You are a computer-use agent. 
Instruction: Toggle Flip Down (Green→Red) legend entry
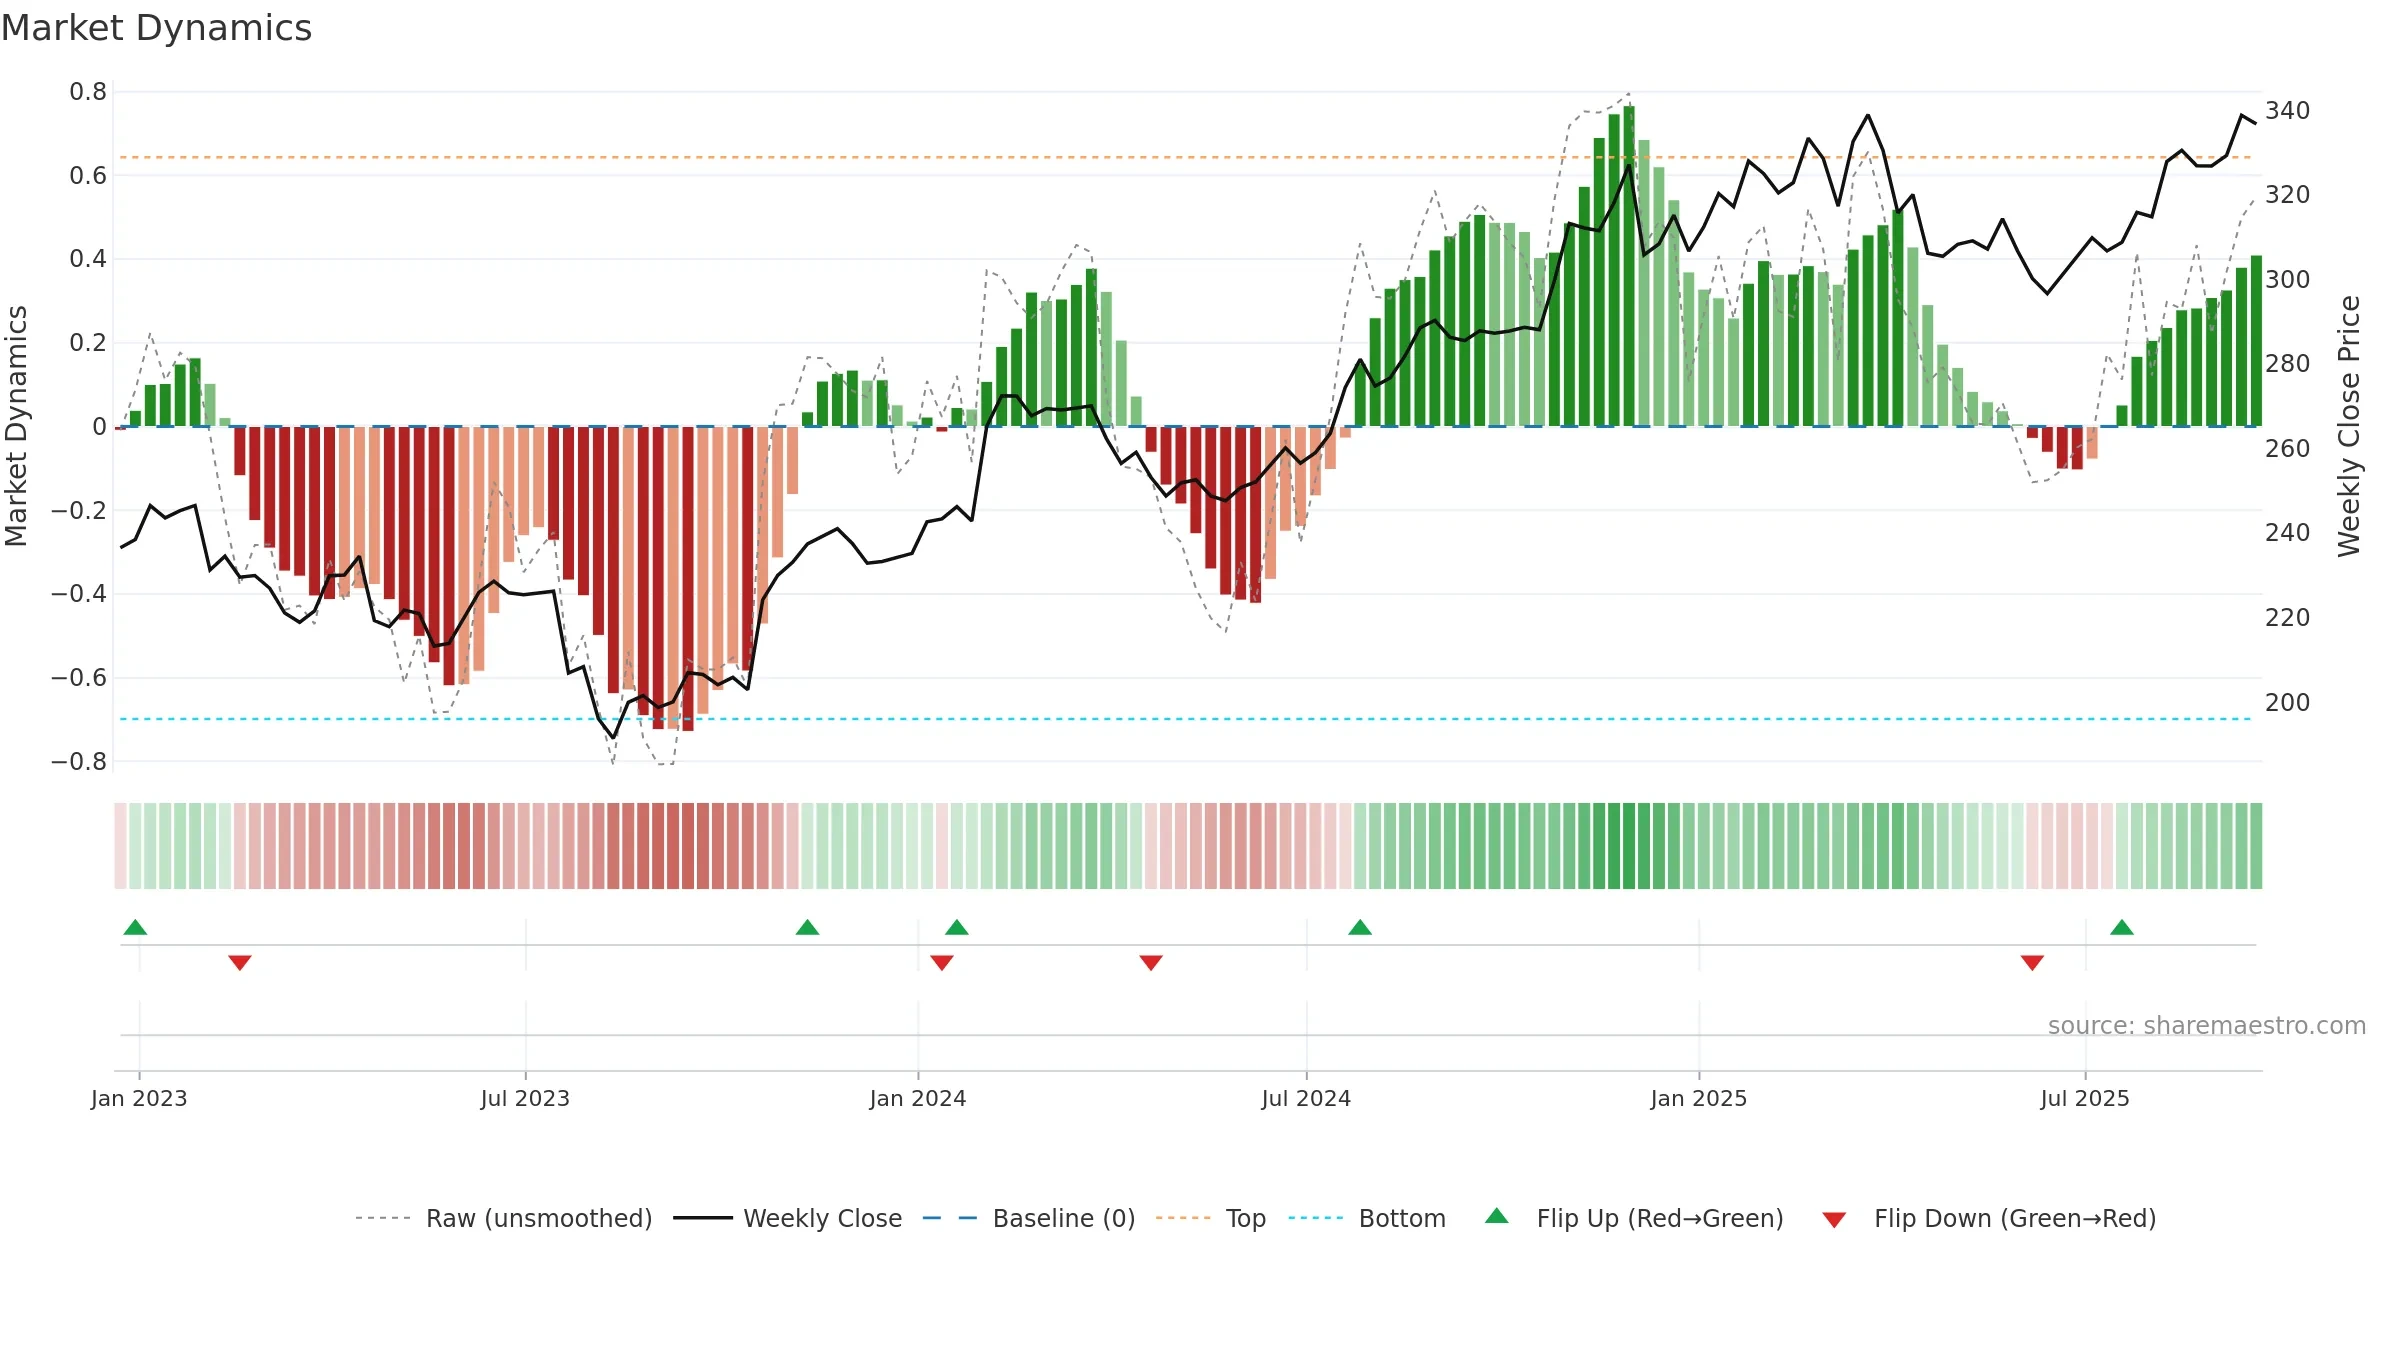pos(1989,1218)
